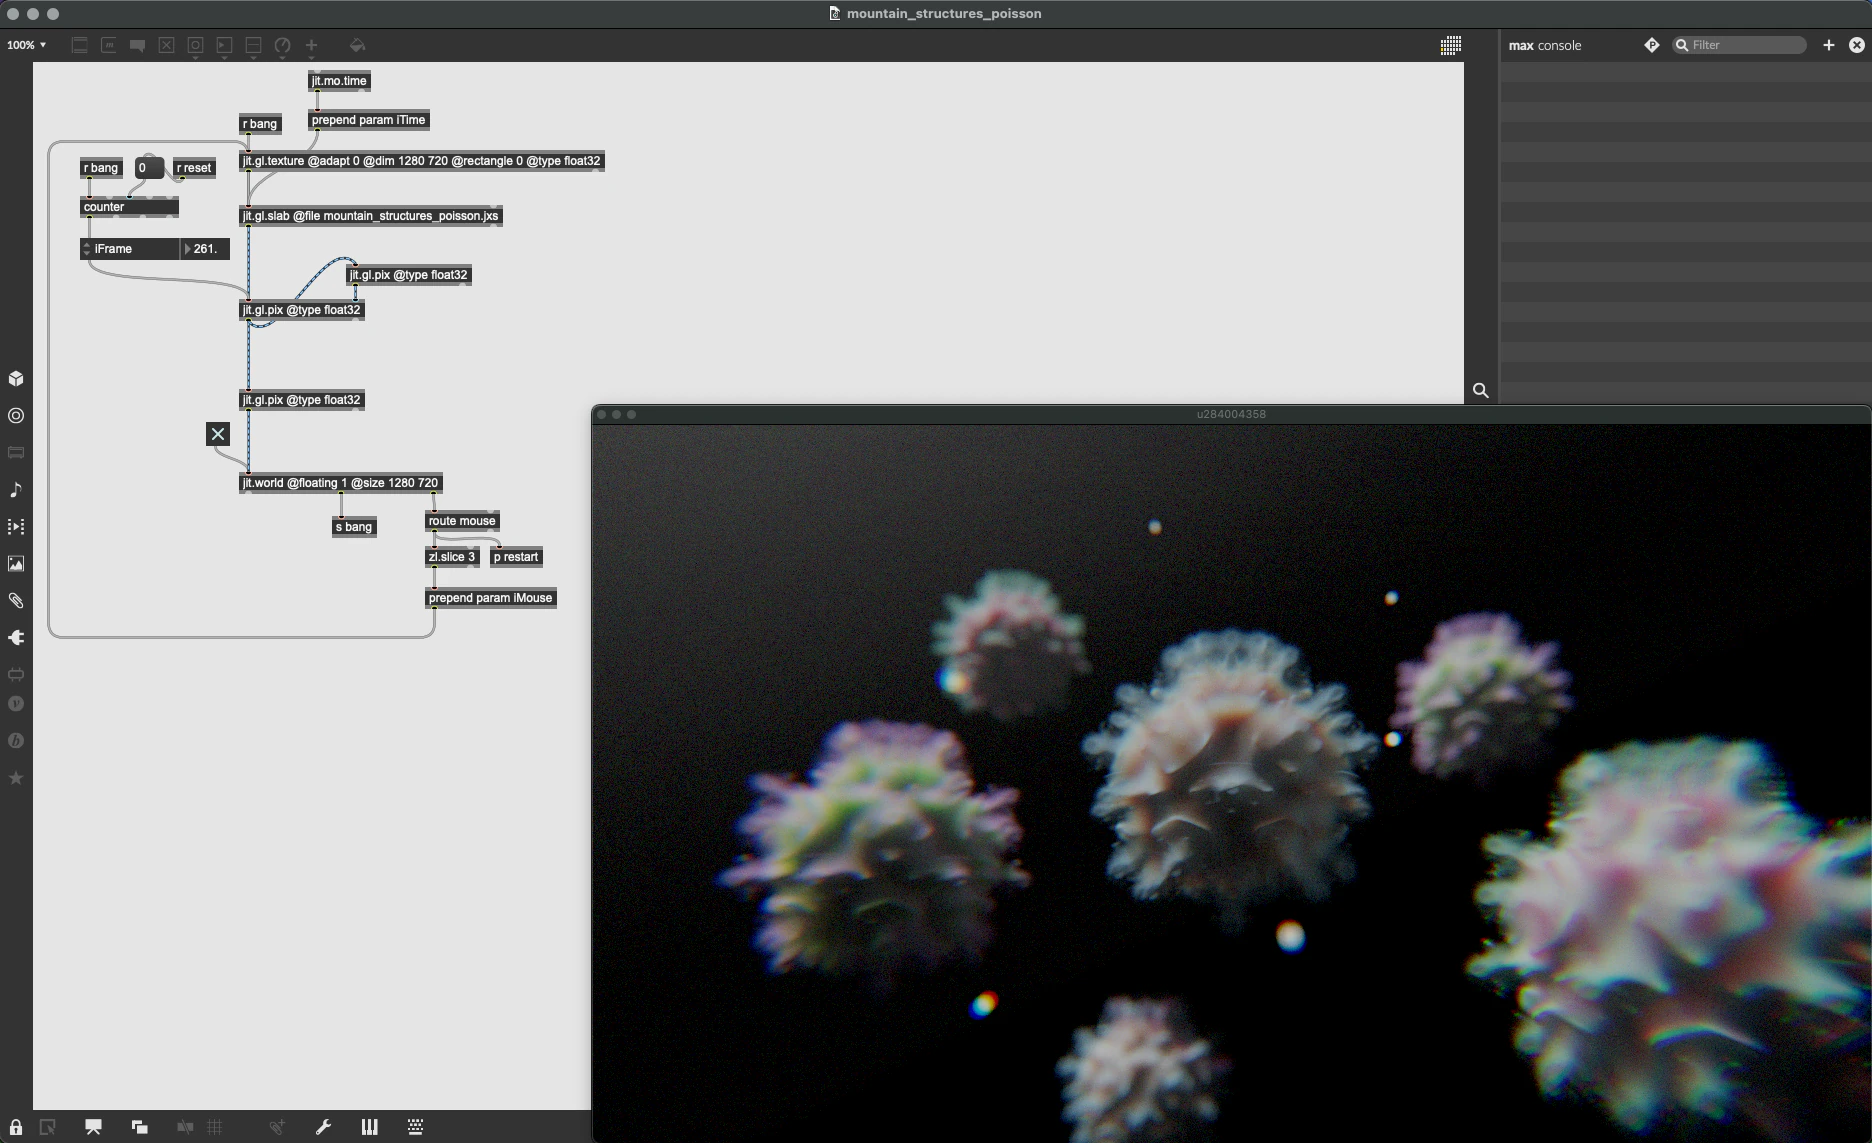The image size is (1872, 1143).
Task: Select the jit.gl.slab mountain_structures_poisson.jxs object
Action: (371, 216)
